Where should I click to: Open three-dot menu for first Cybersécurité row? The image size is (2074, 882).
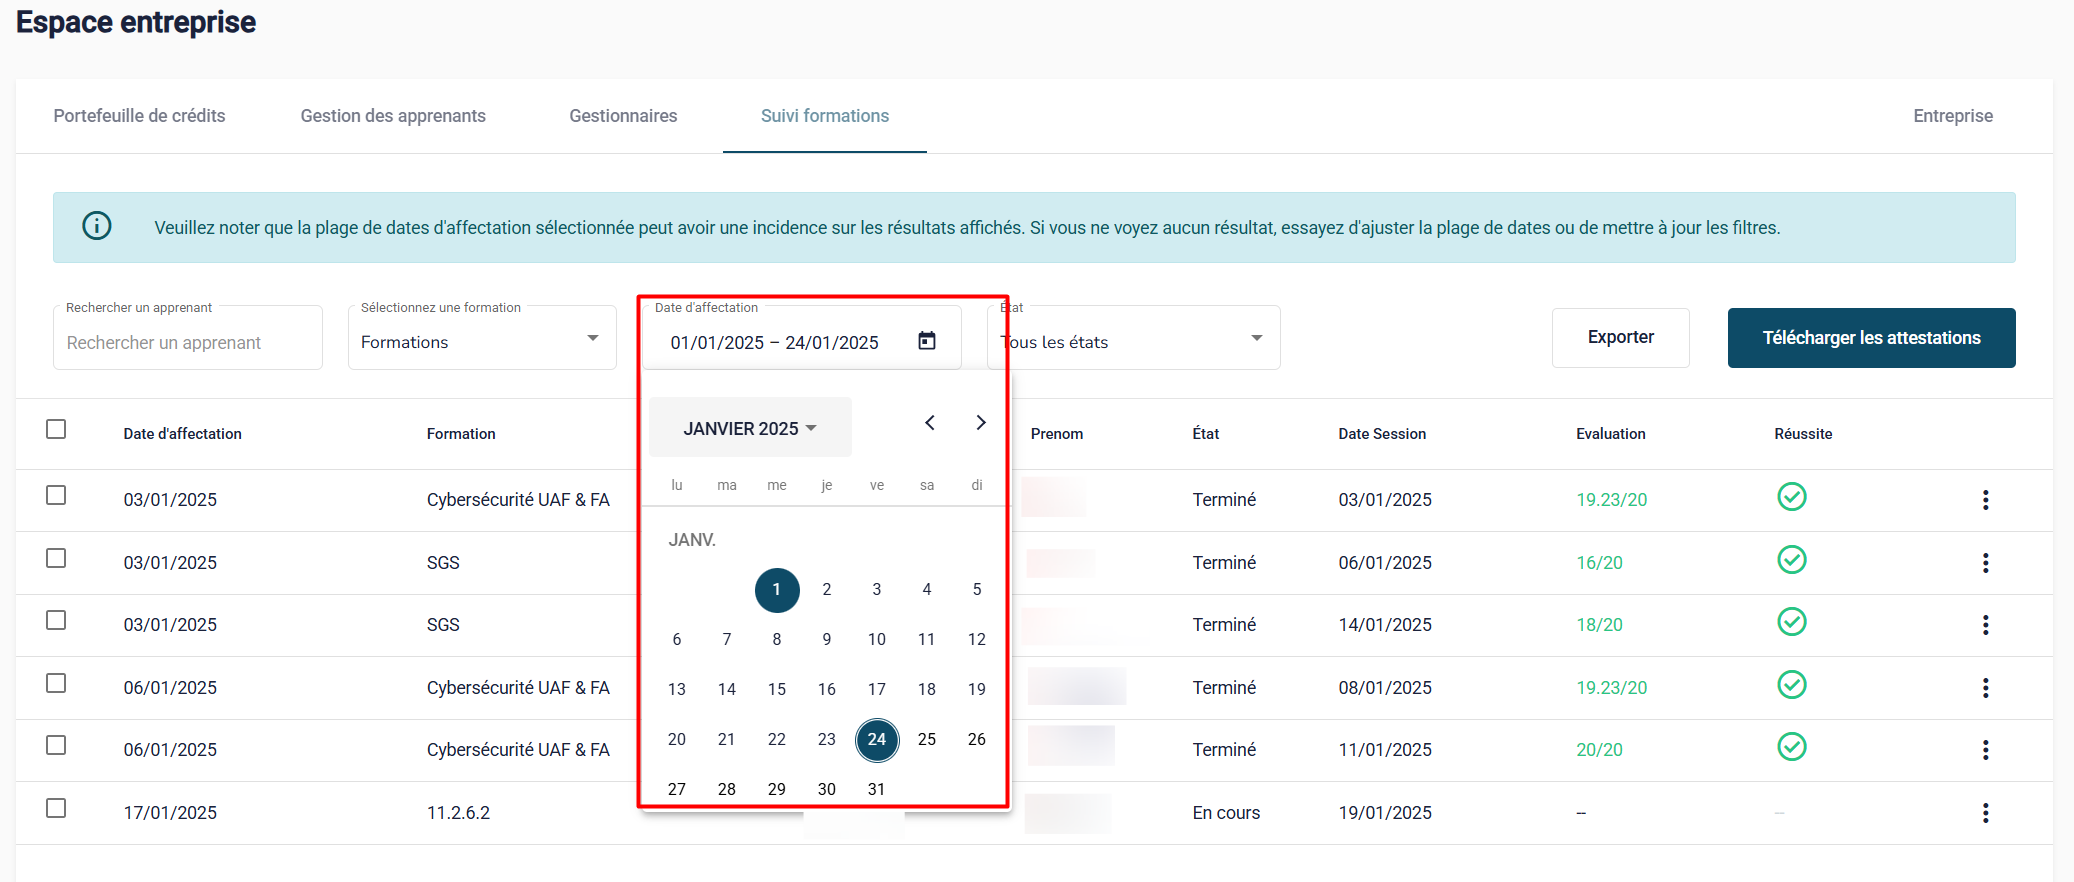pyautogui.click(x=1985, y=500)
